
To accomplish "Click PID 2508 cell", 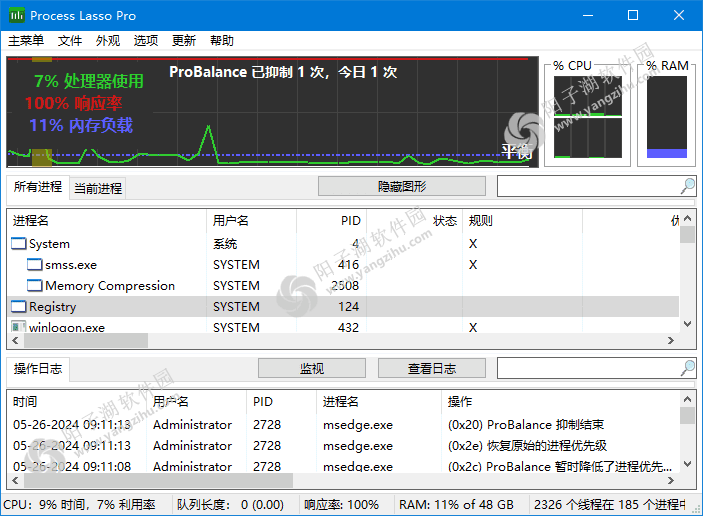I will coord(345,286).
